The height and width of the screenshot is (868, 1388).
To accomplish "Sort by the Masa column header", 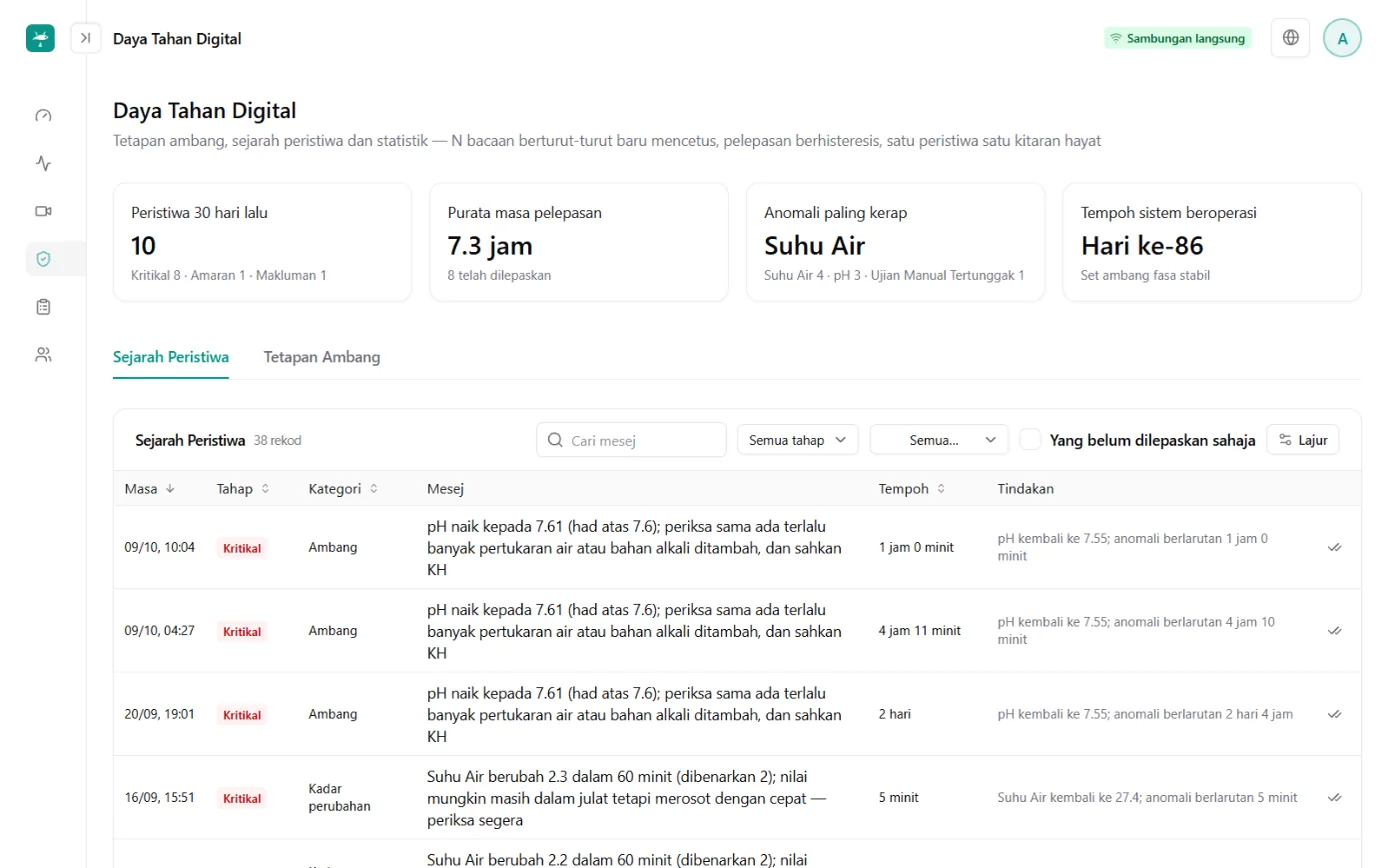I will (x=150, y=489).
